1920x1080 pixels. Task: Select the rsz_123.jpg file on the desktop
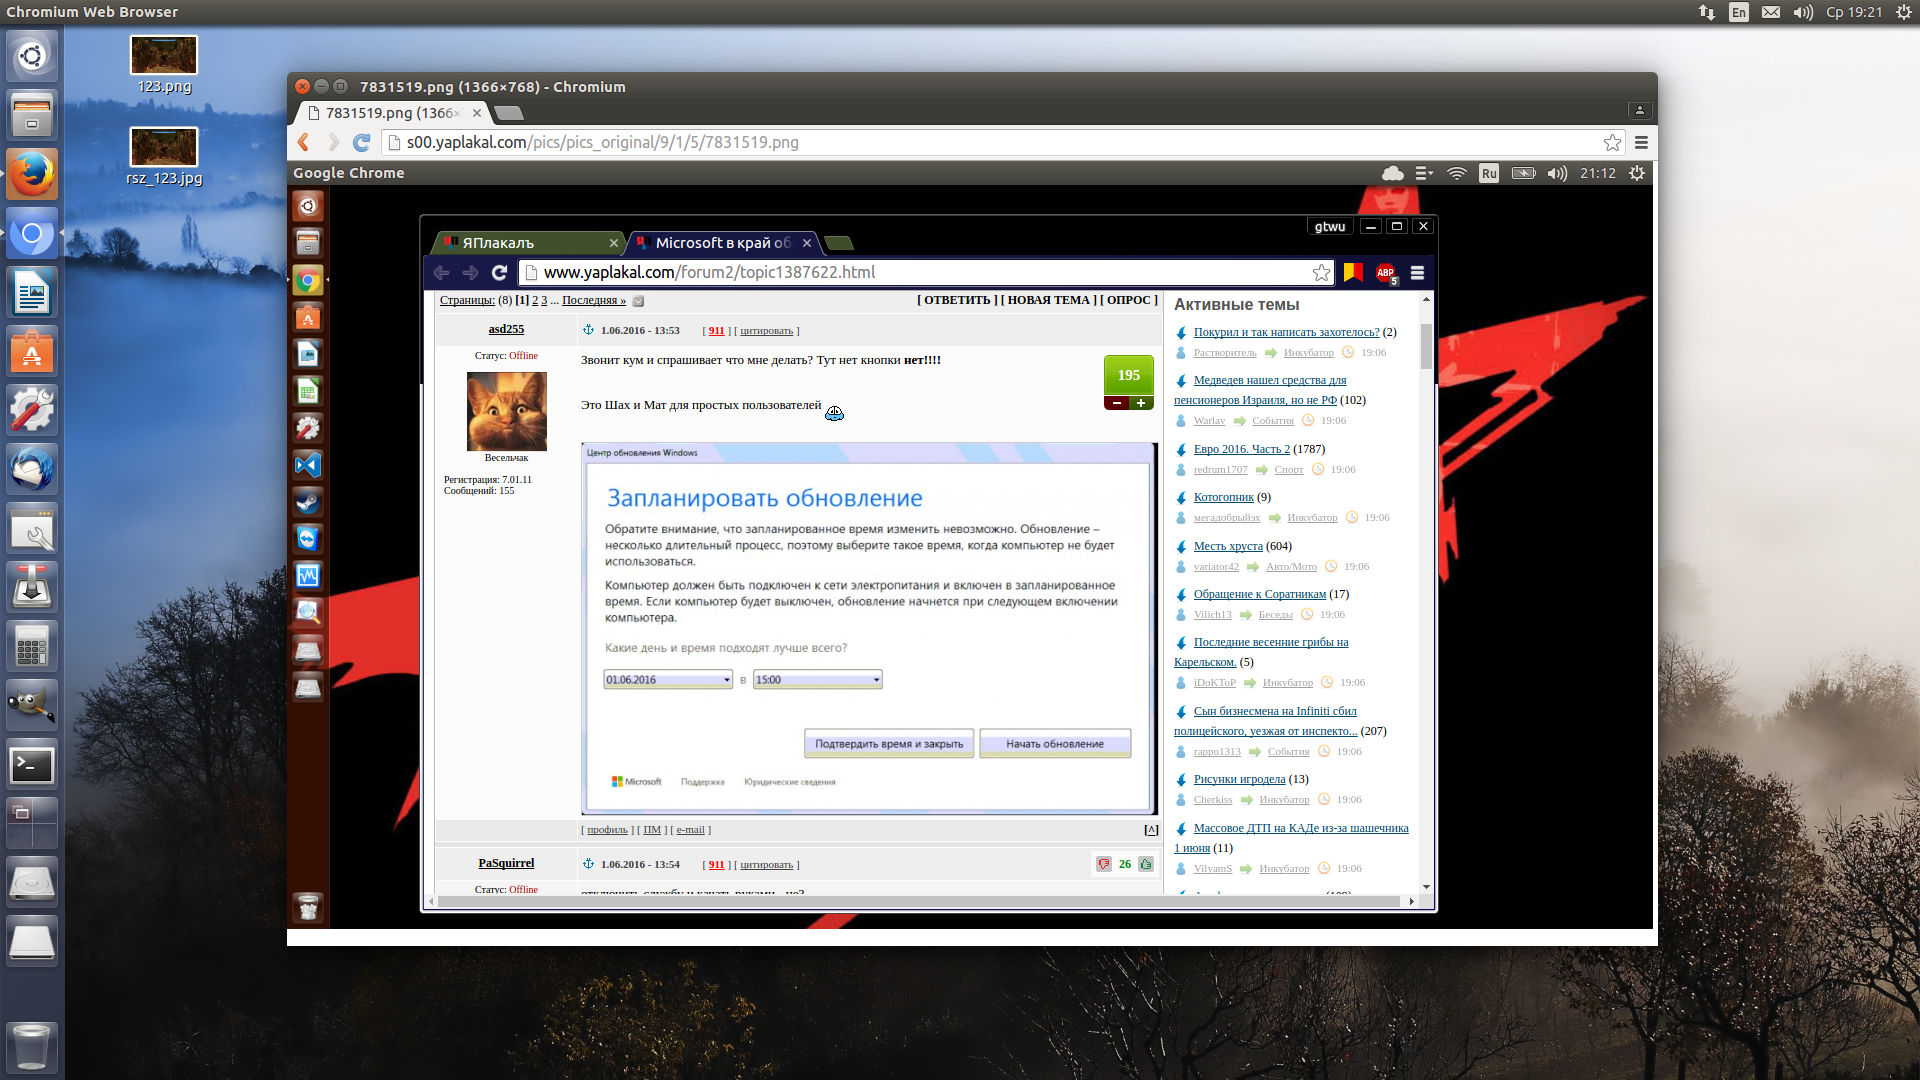click(x=164, y=157)
